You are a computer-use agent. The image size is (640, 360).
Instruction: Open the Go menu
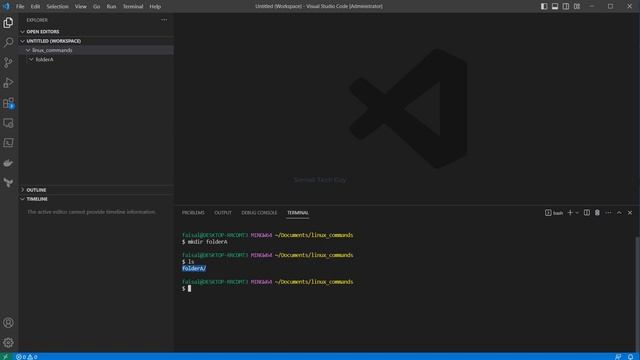(96, 6)
